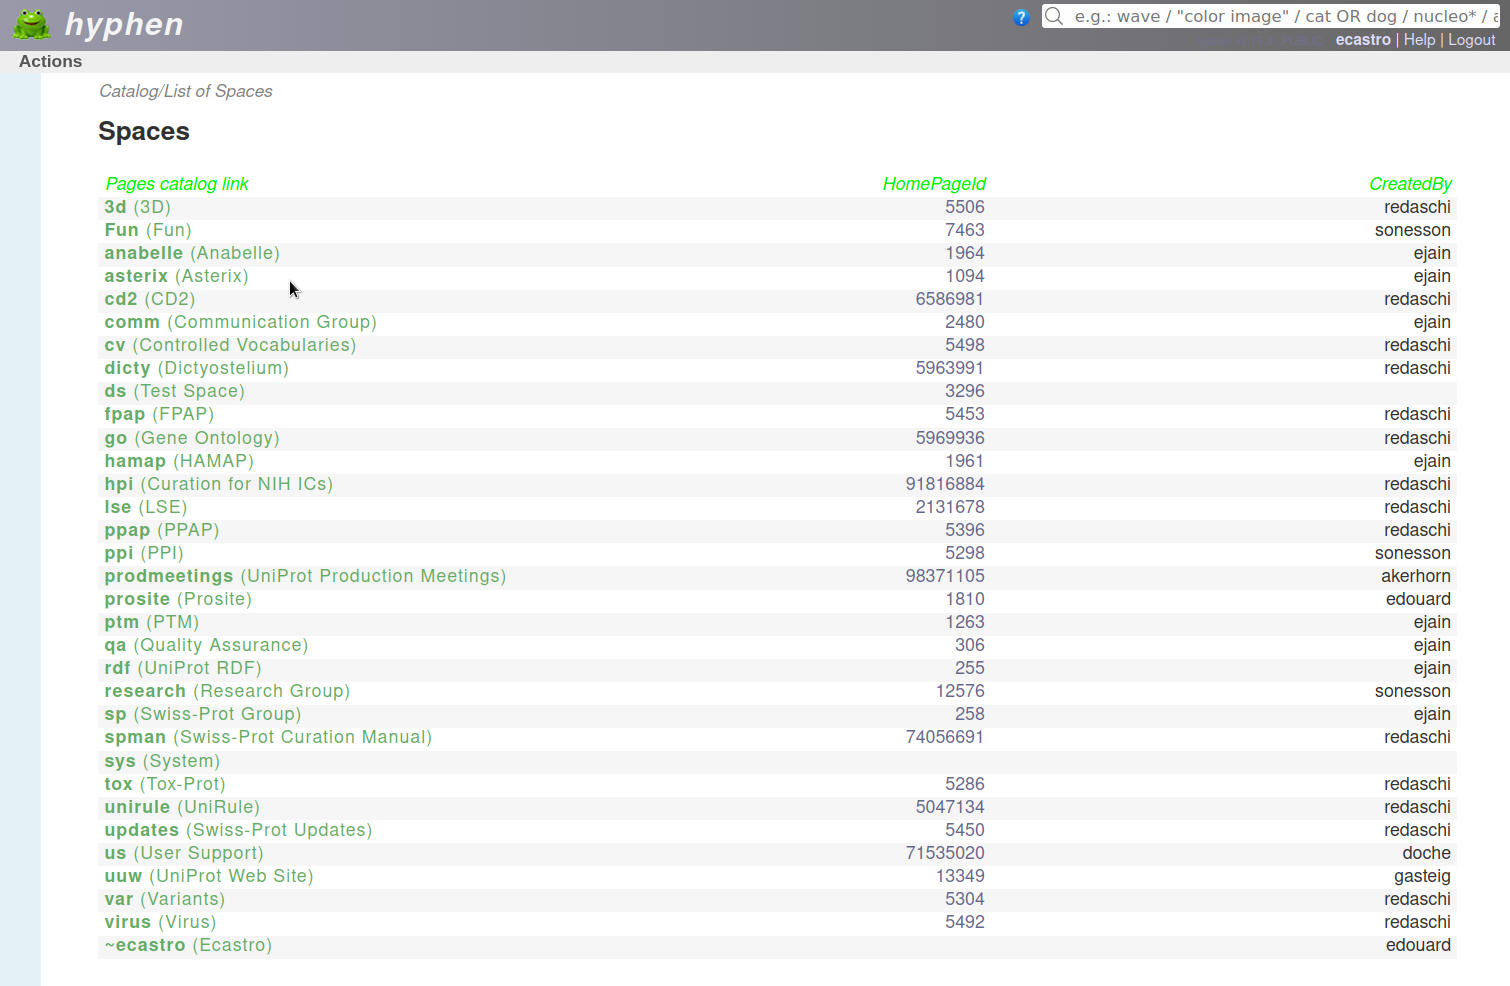
Task: Open the uuw (UniProt Web Site) space
Action: tap(209, 876)
